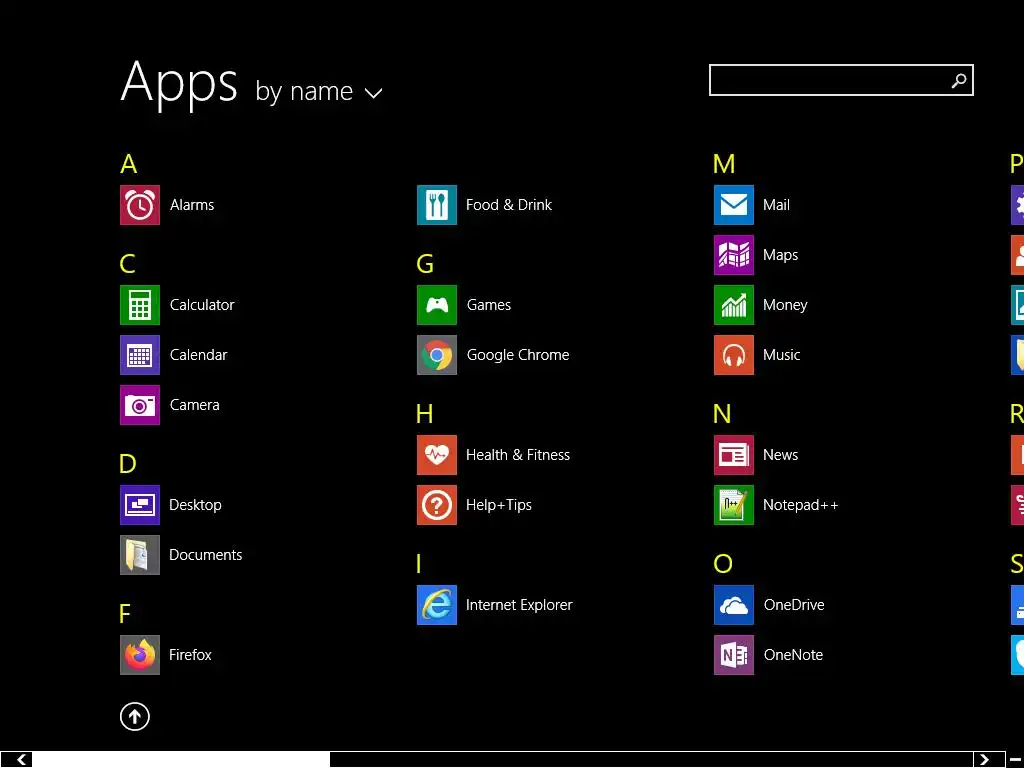Click the letter I group header
Screen dimensions: 1024x768
click(419, 564)
